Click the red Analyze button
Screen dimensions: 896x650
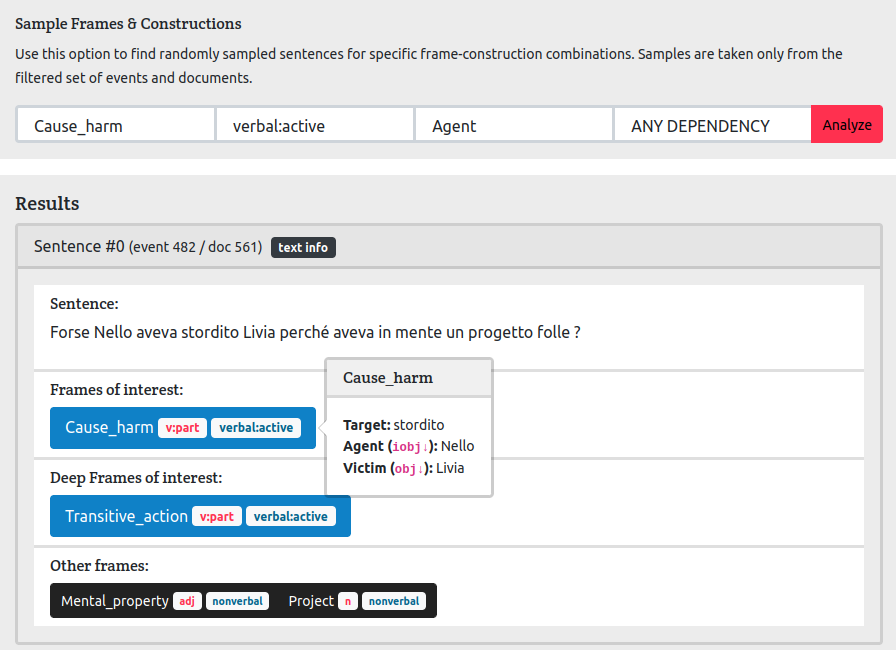(x=846, y=125)
